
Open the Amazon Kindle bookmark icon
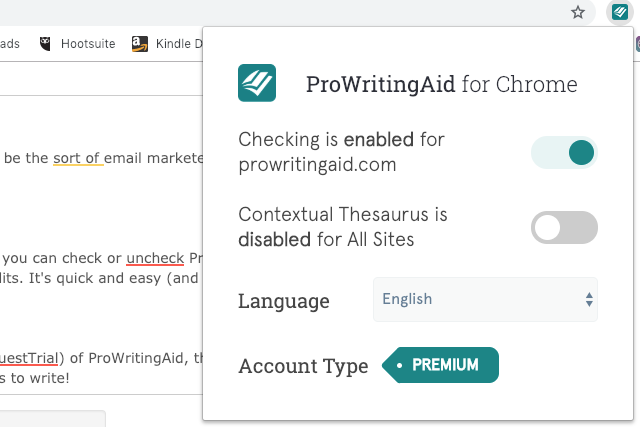pyautogui.click(x=140, y=44)
